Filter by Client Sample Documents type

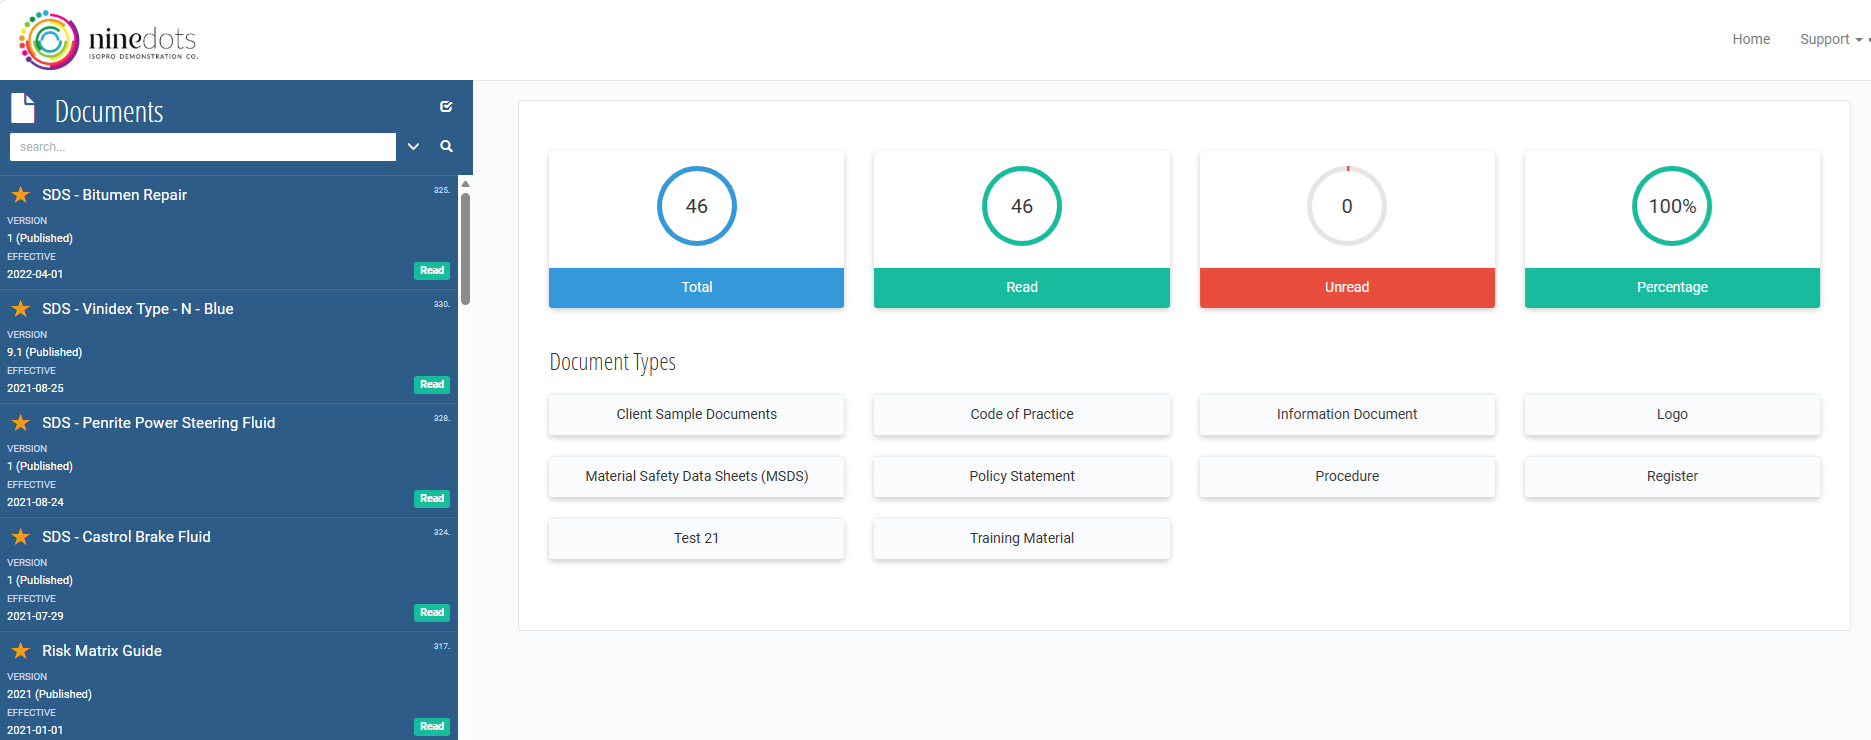pyautogui.click(x=696, y=414)
